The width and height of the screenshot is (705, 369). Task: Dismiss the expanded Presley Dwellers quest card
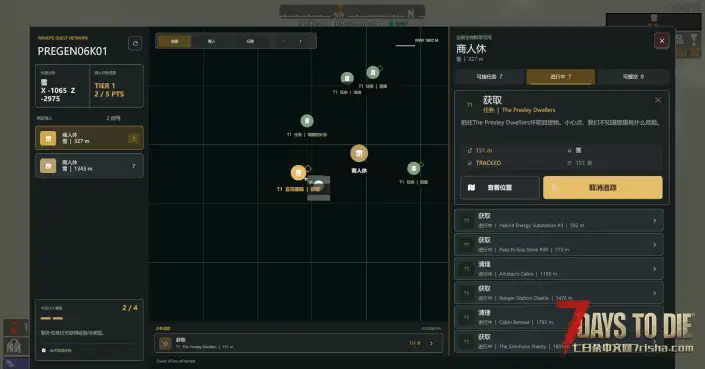point(657,100)
